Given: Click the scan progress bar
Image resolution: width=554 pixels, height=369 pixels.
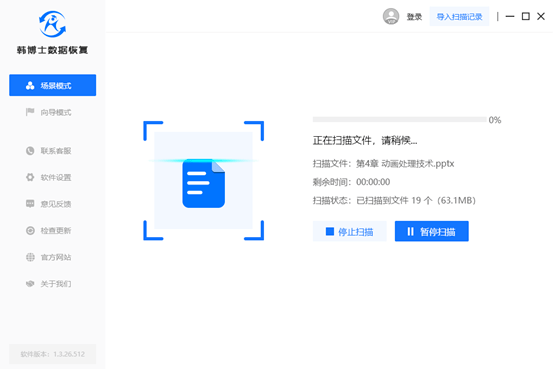Looking at the screenshot, I should tap(400, 119).
